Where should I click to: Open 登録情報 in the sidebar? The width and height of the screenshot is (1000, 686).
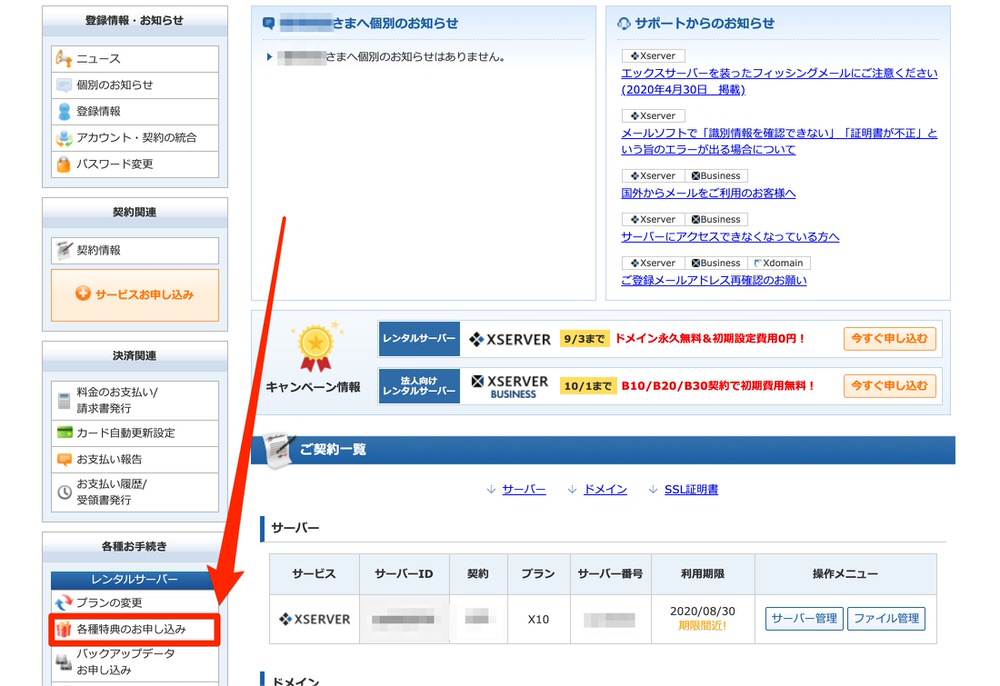(135, 112)
